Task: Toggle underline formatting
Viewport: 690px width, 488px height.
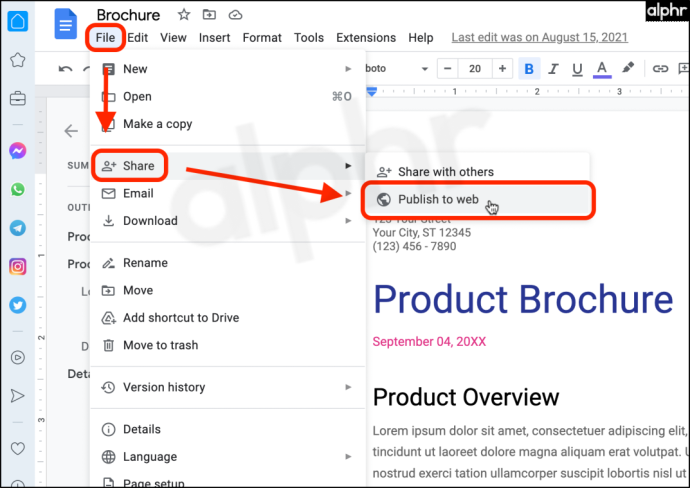Action: coord(577,69)
